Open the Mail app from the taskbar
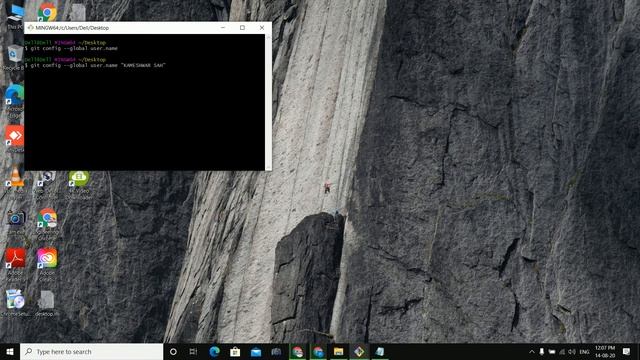 (256, 351)
